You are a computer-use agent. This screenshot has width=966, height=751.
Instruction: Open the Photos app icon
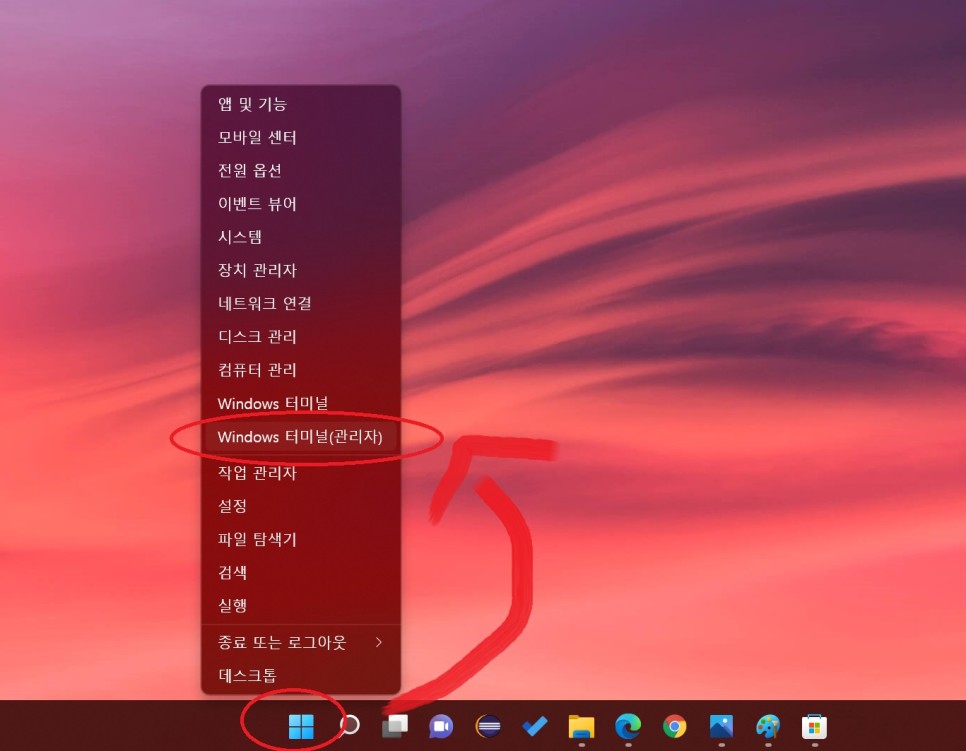click(x=721, y=726)
